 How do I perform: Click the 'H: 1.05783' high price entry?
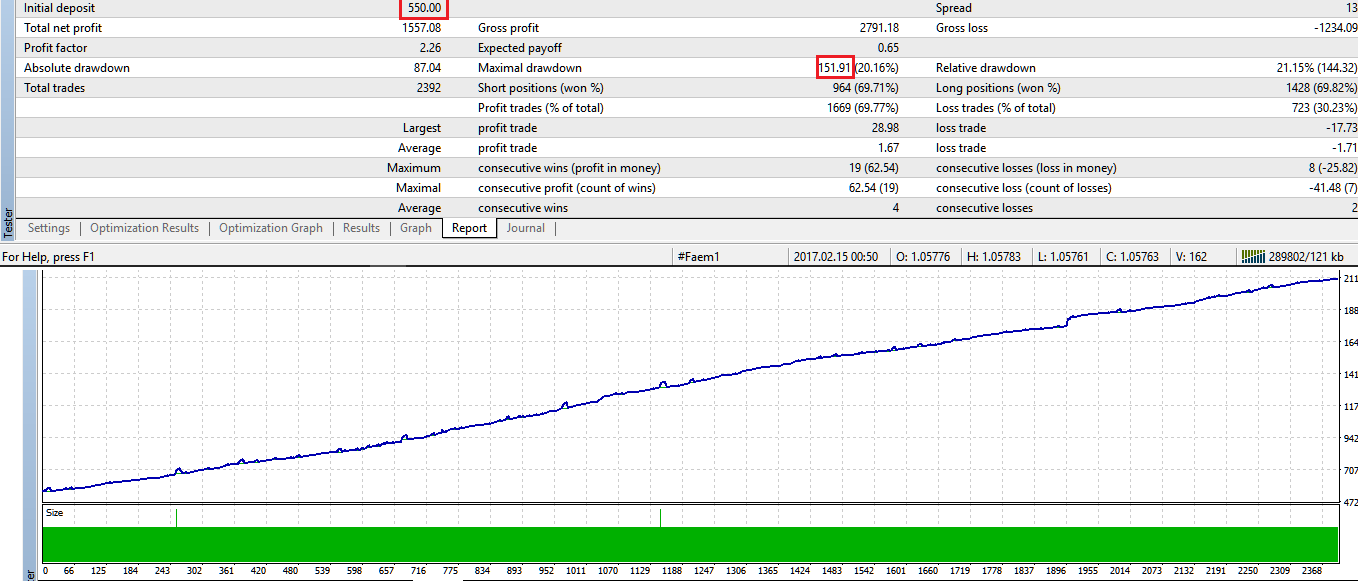click(995, 257)
